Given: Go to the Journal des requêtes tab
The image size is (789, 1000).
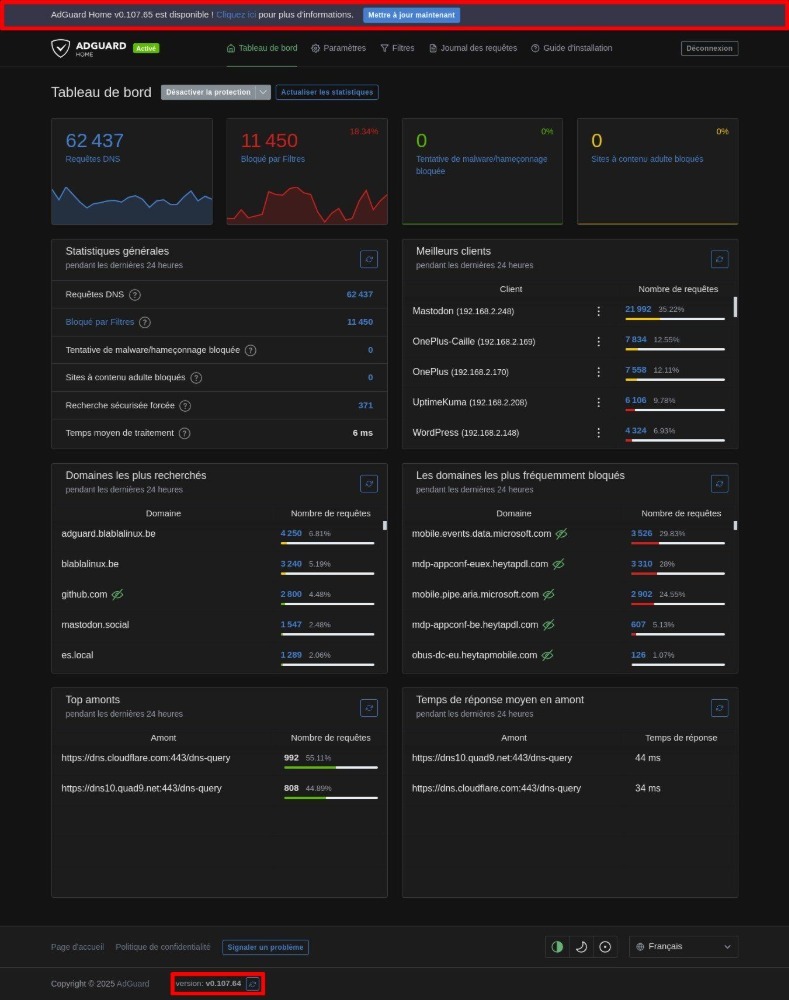Looking at the screenshot, I should 472,48.
